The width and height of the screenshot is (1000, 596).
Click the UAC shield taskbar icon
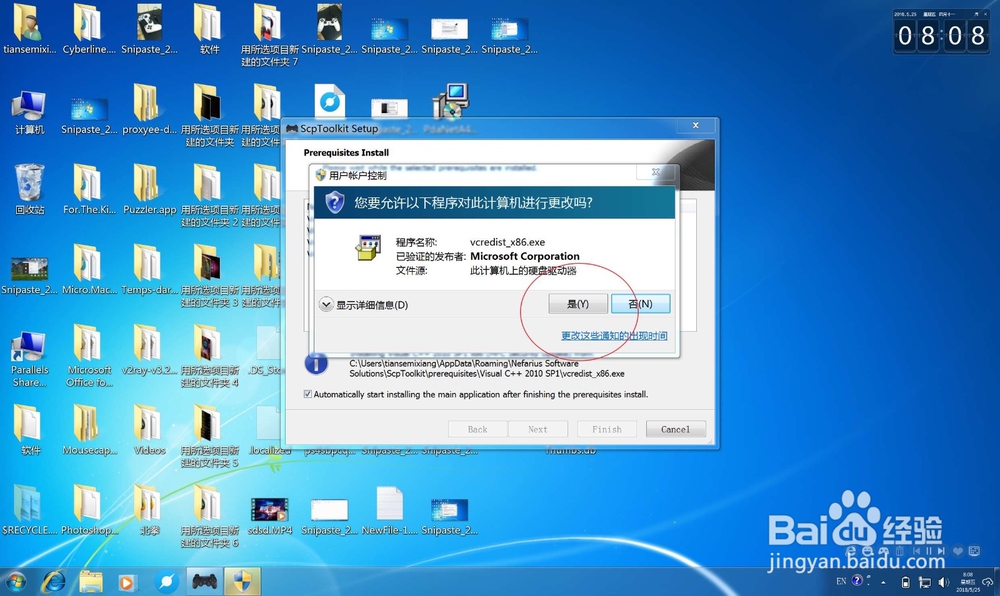pos(242,581)
